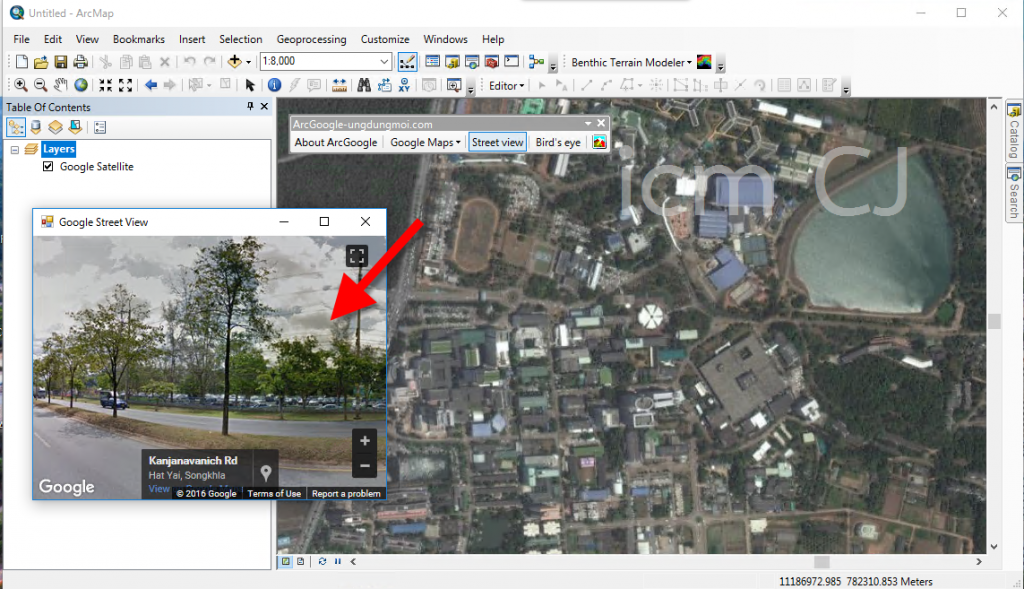Viewport: 1024px width, 589px height.
Task: Collapse the Layers group in Table Of Contents
Action: [16, 148]
